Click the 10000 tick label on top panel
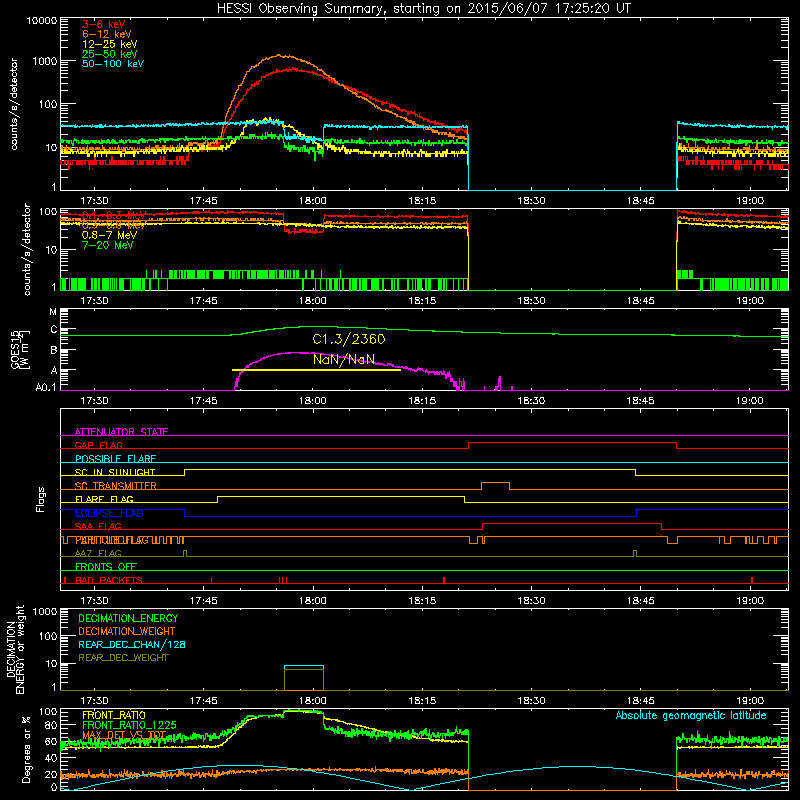This screenshot has height=800, width=800. (x=42, y=20)
